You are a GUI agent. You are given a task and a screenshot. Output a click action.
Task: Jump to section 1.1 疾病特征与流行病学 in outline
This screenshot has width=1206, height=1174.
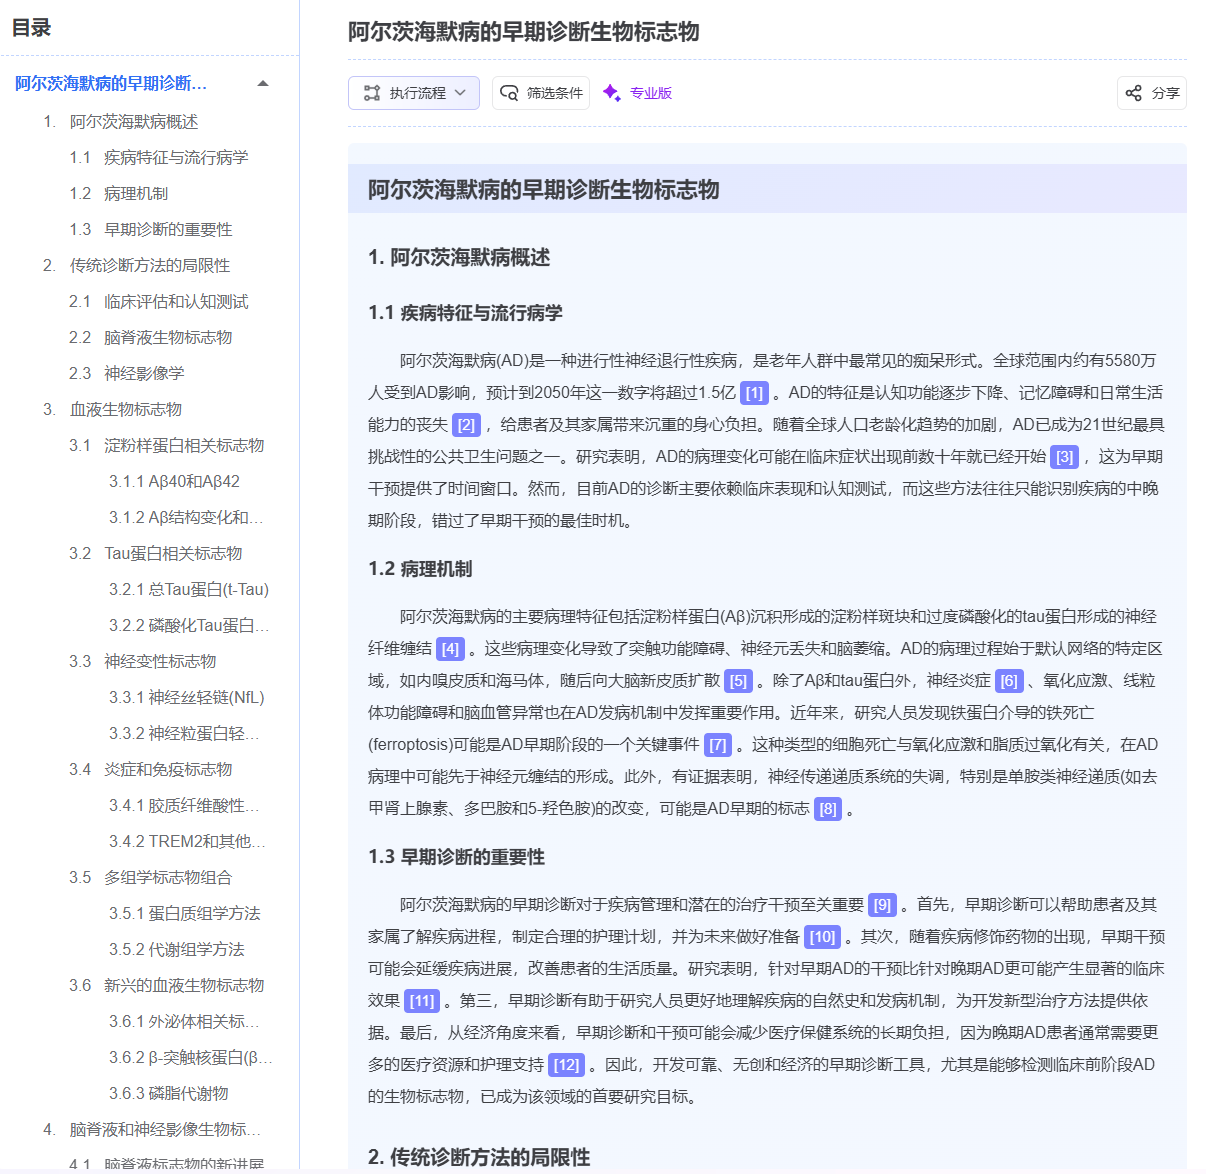click(159, 157)
